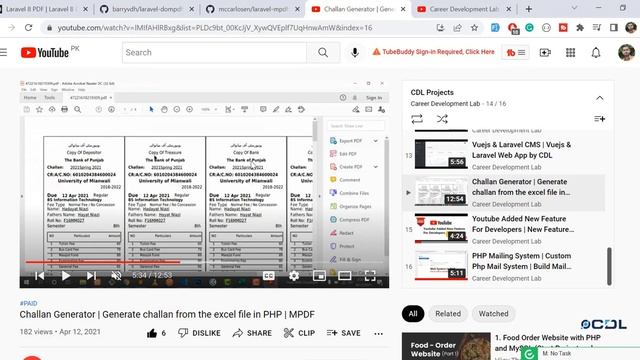
Task: Play the video
Action: (65, 276)
